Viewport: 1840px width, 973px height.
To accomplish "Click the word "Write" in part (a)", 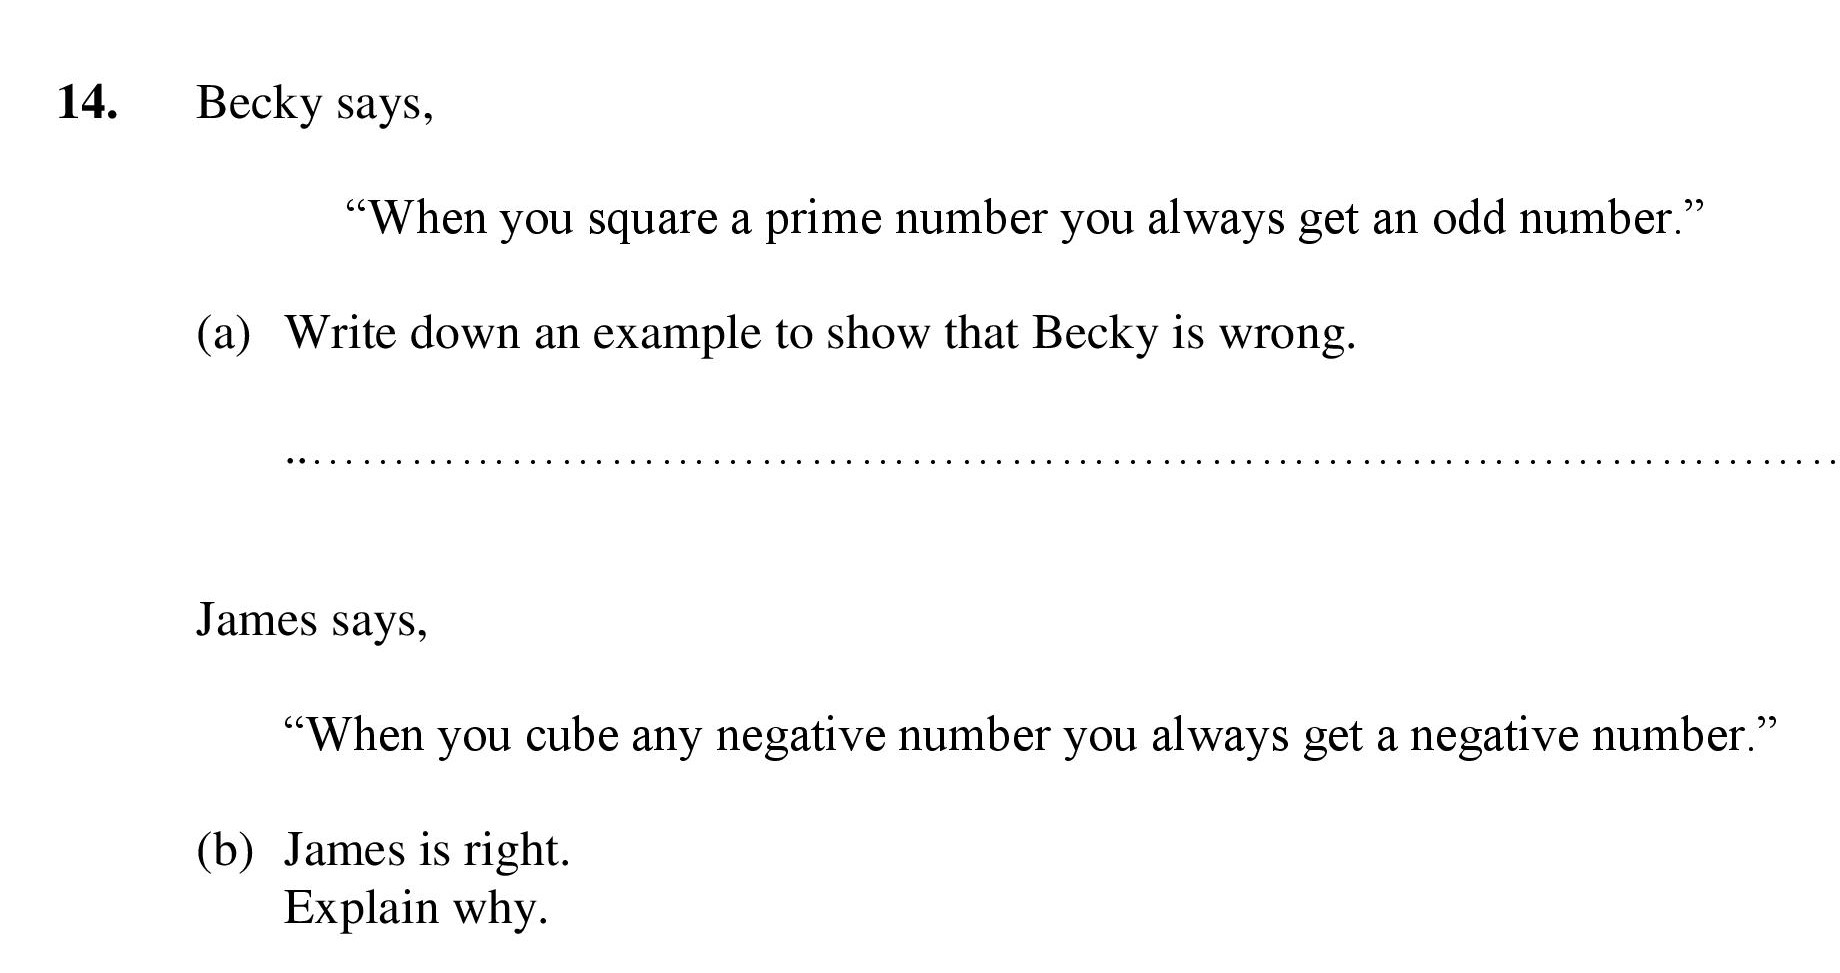I will 341,333.
